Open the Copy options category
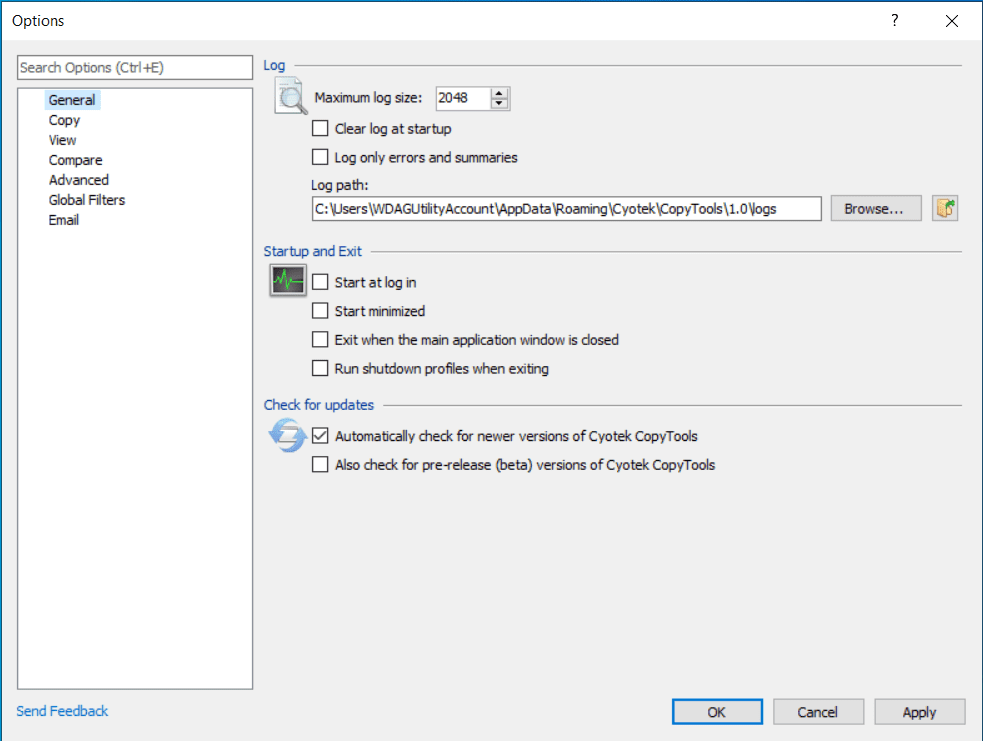The height and width of the screenshot is (741, 983). point(64,120)
